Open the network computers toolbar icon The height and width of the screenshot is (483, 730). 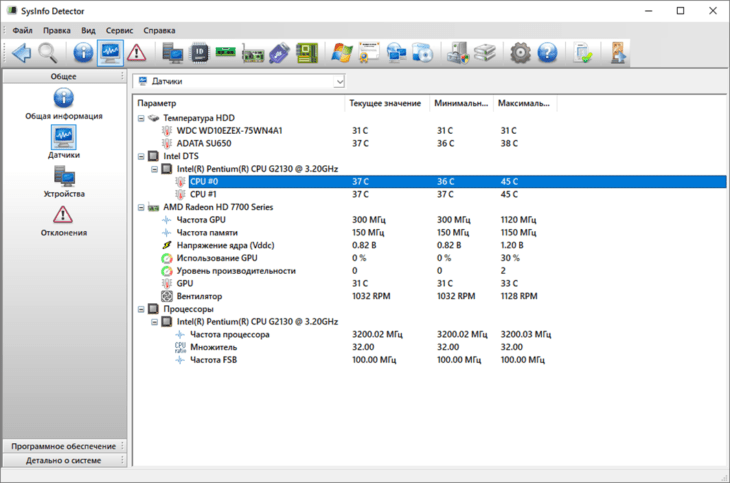[396, 53]
